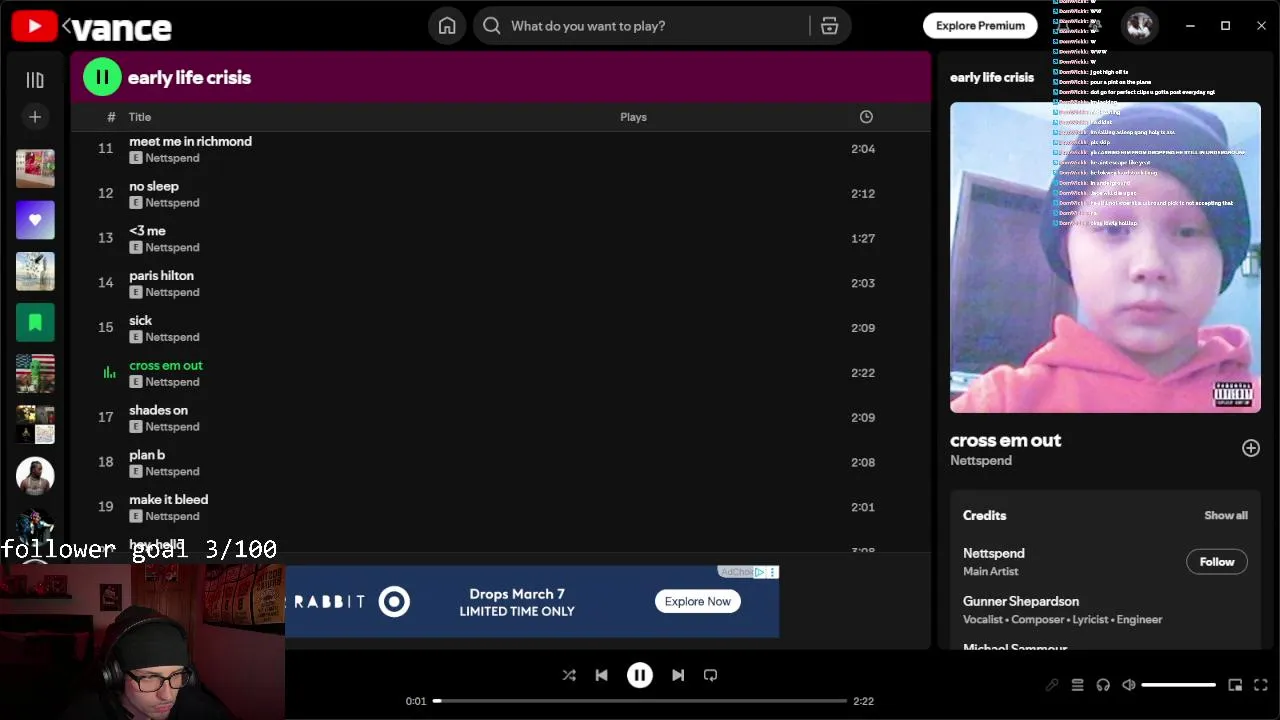Open the collage folder thumbnail in sidebar

pyautogui.click(x=35, y=424)
